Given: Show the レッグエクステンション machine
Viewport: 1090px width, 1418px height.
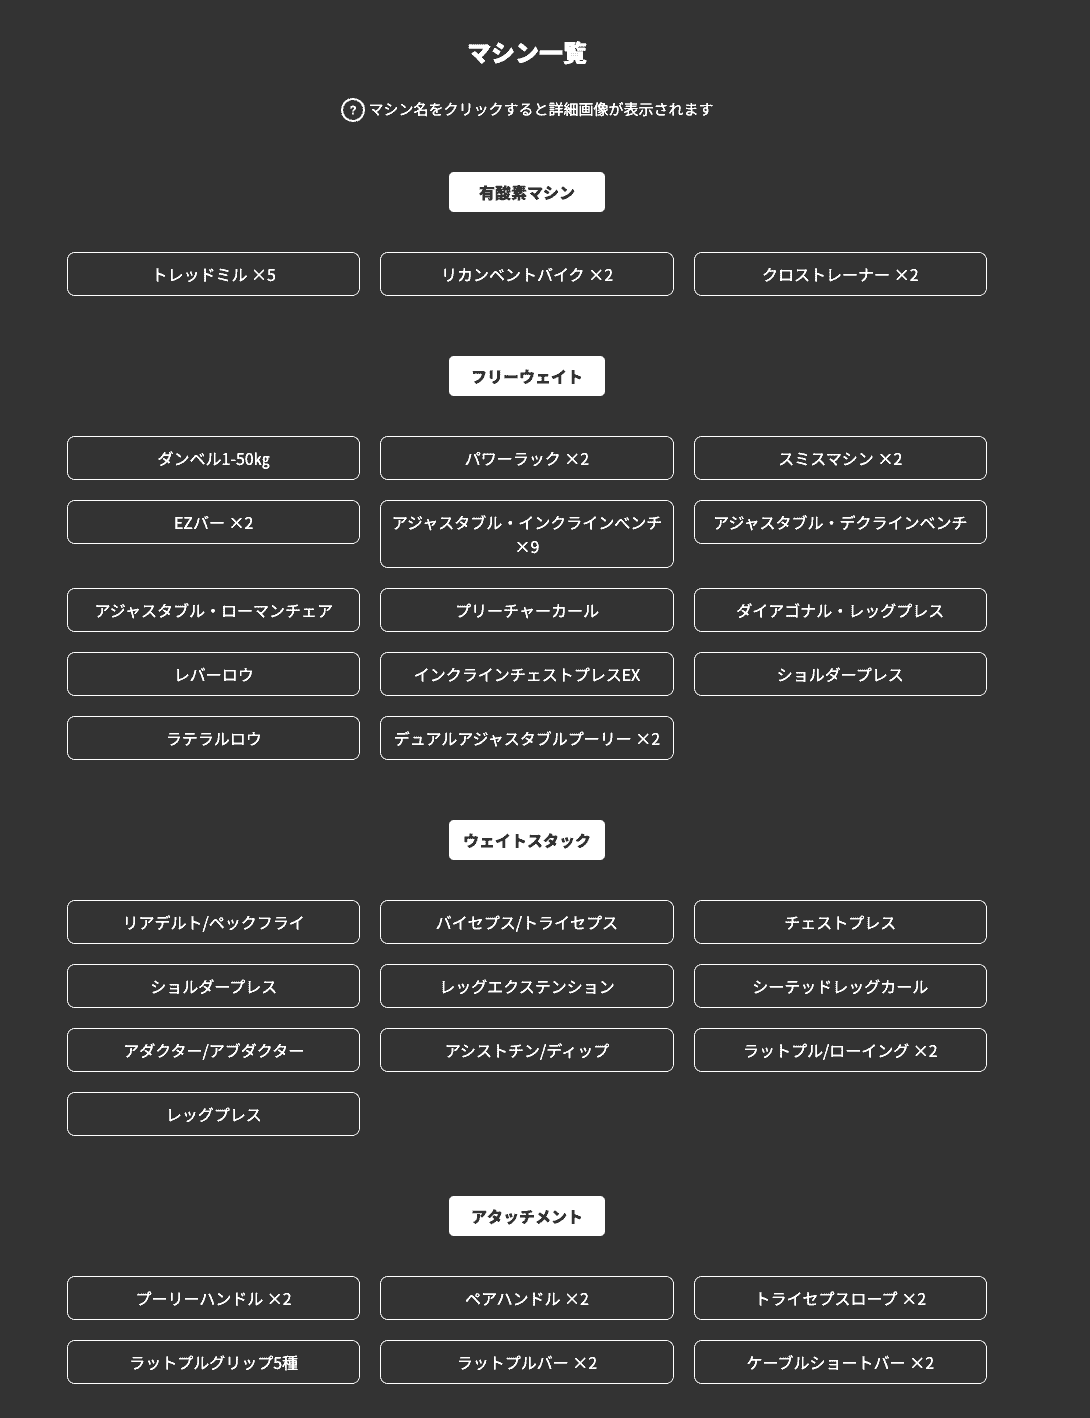Looking at the screenshot, I should click(x=526, y=986).
